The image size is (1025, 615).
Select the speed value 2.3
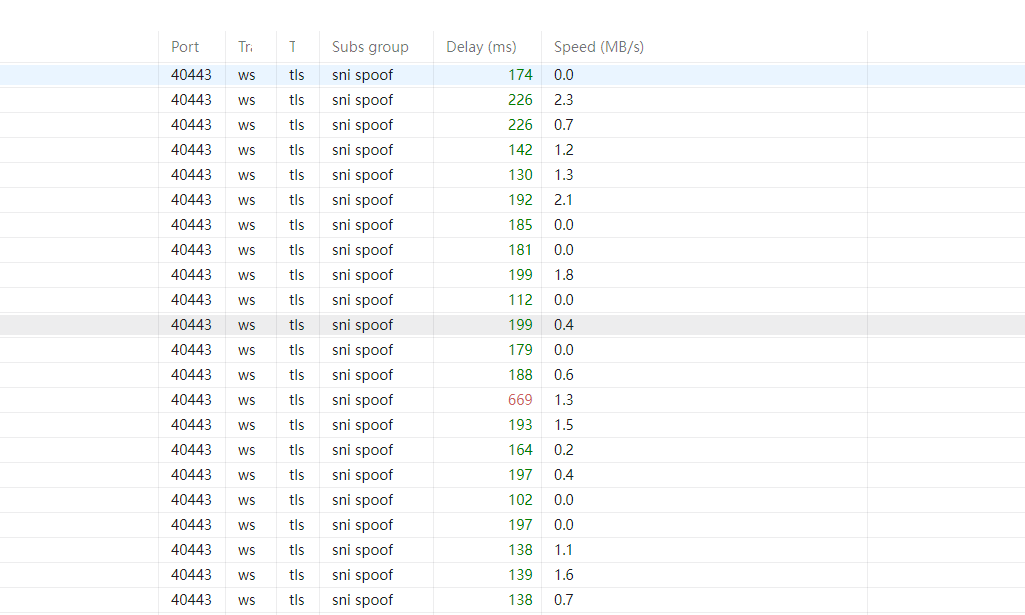pyautogui.click(x=563, y=100)
